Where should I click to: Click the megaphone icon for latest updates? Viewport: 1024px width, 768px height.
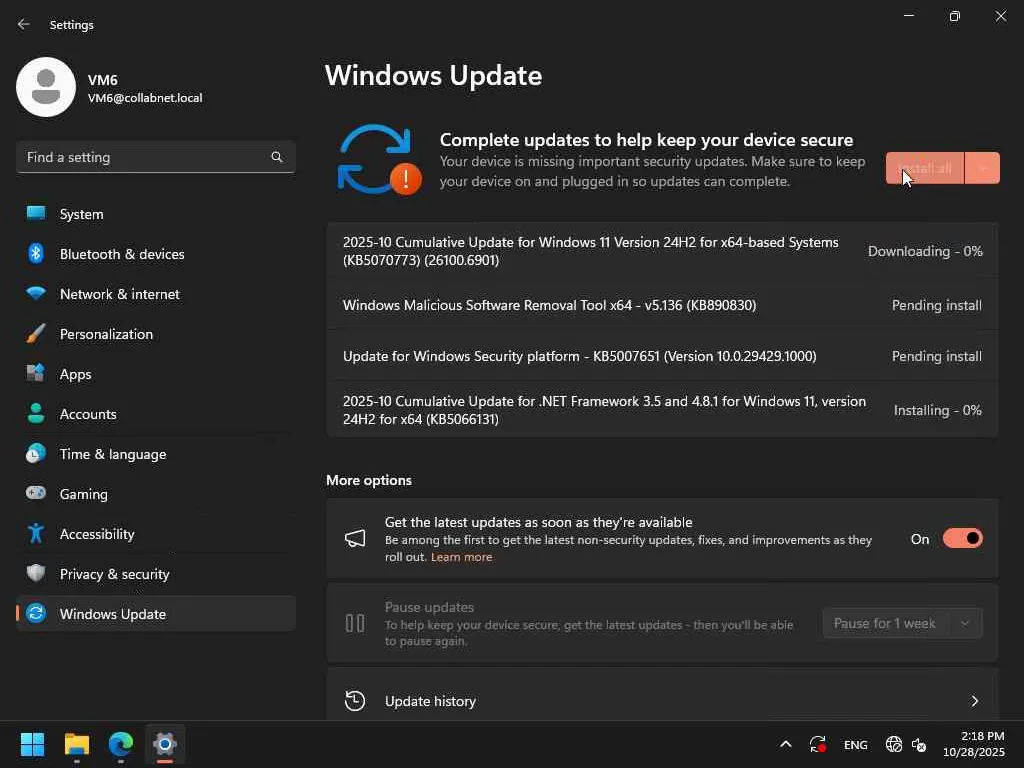pos(355,539)
